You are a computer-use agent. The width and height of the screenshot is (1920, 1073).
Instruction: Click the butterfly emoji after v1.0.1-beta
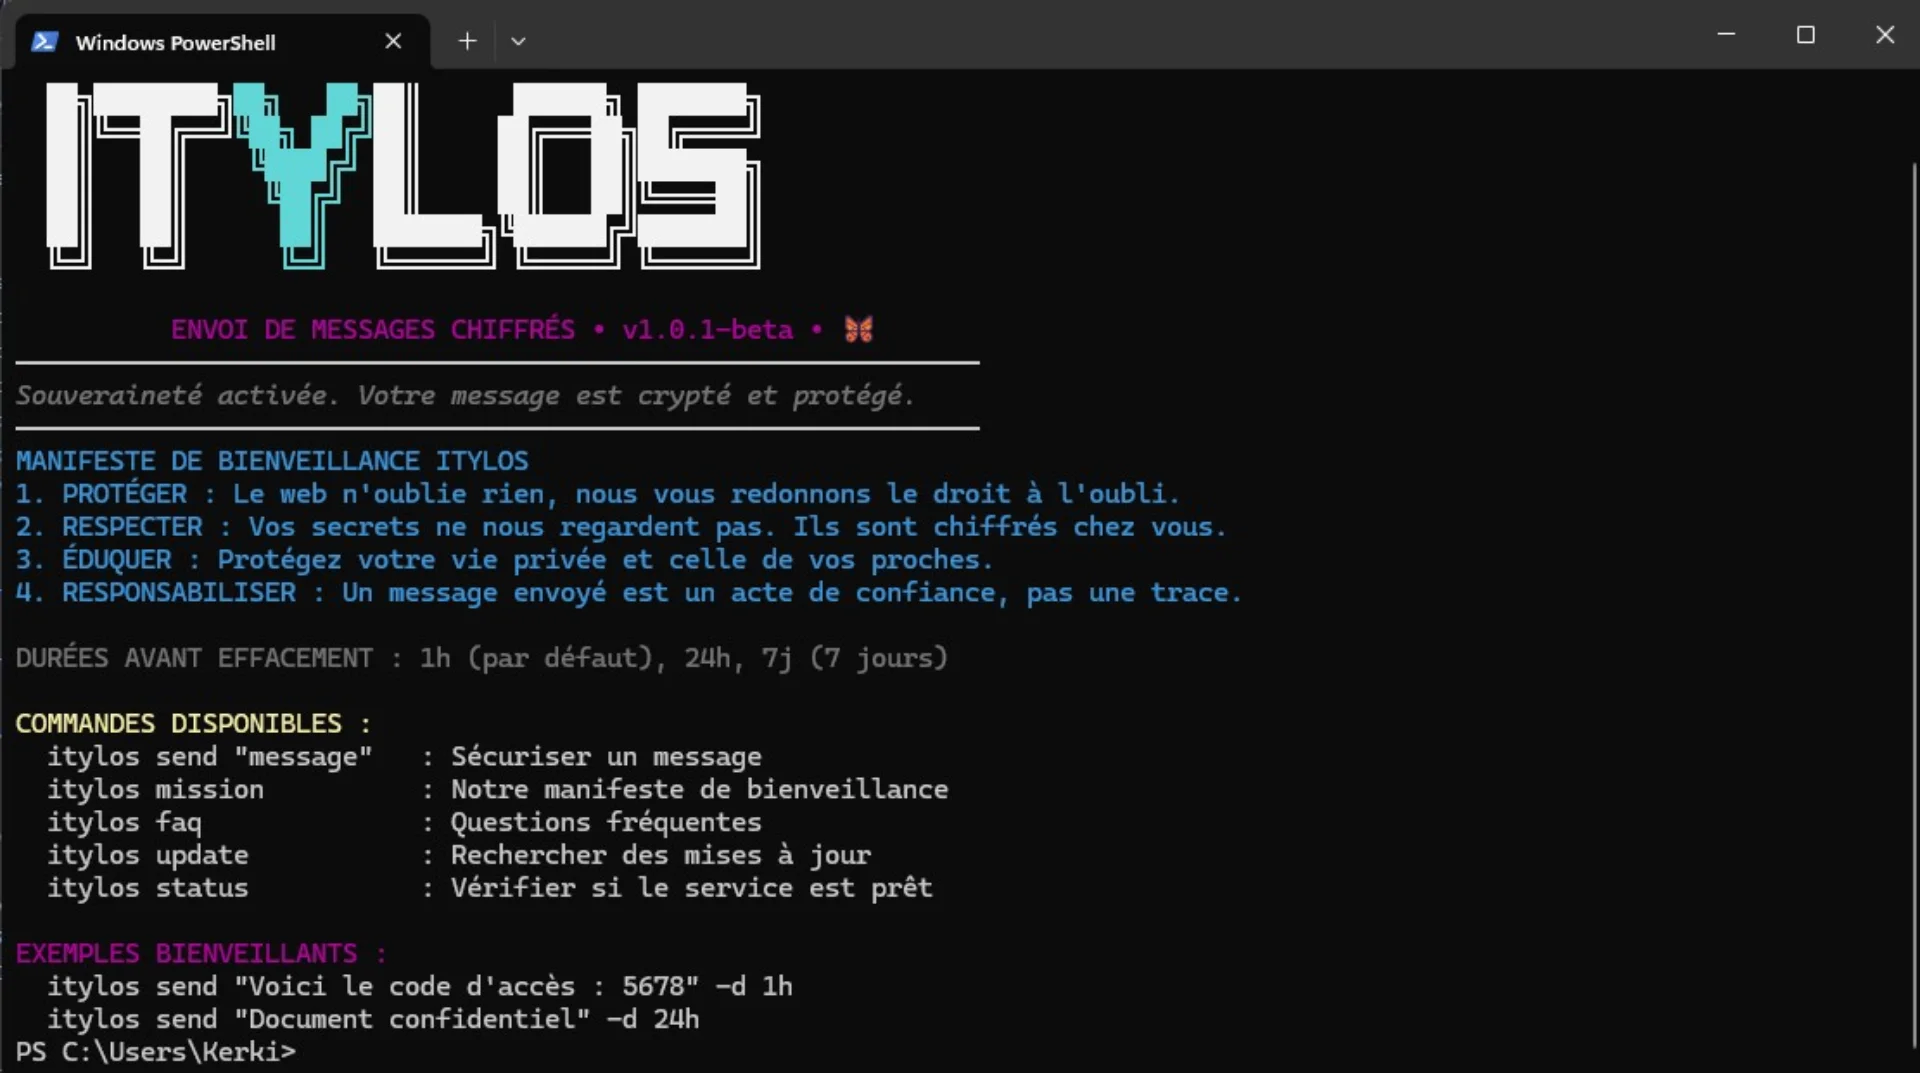pos(859,329)
